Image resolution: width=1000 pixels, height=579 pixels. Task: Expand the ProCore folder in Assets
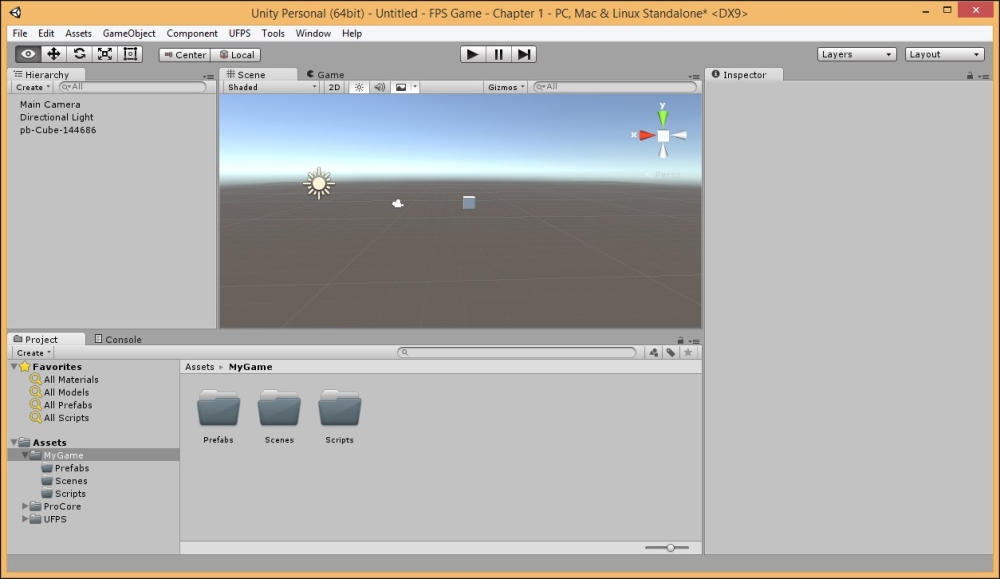(25, 507)
